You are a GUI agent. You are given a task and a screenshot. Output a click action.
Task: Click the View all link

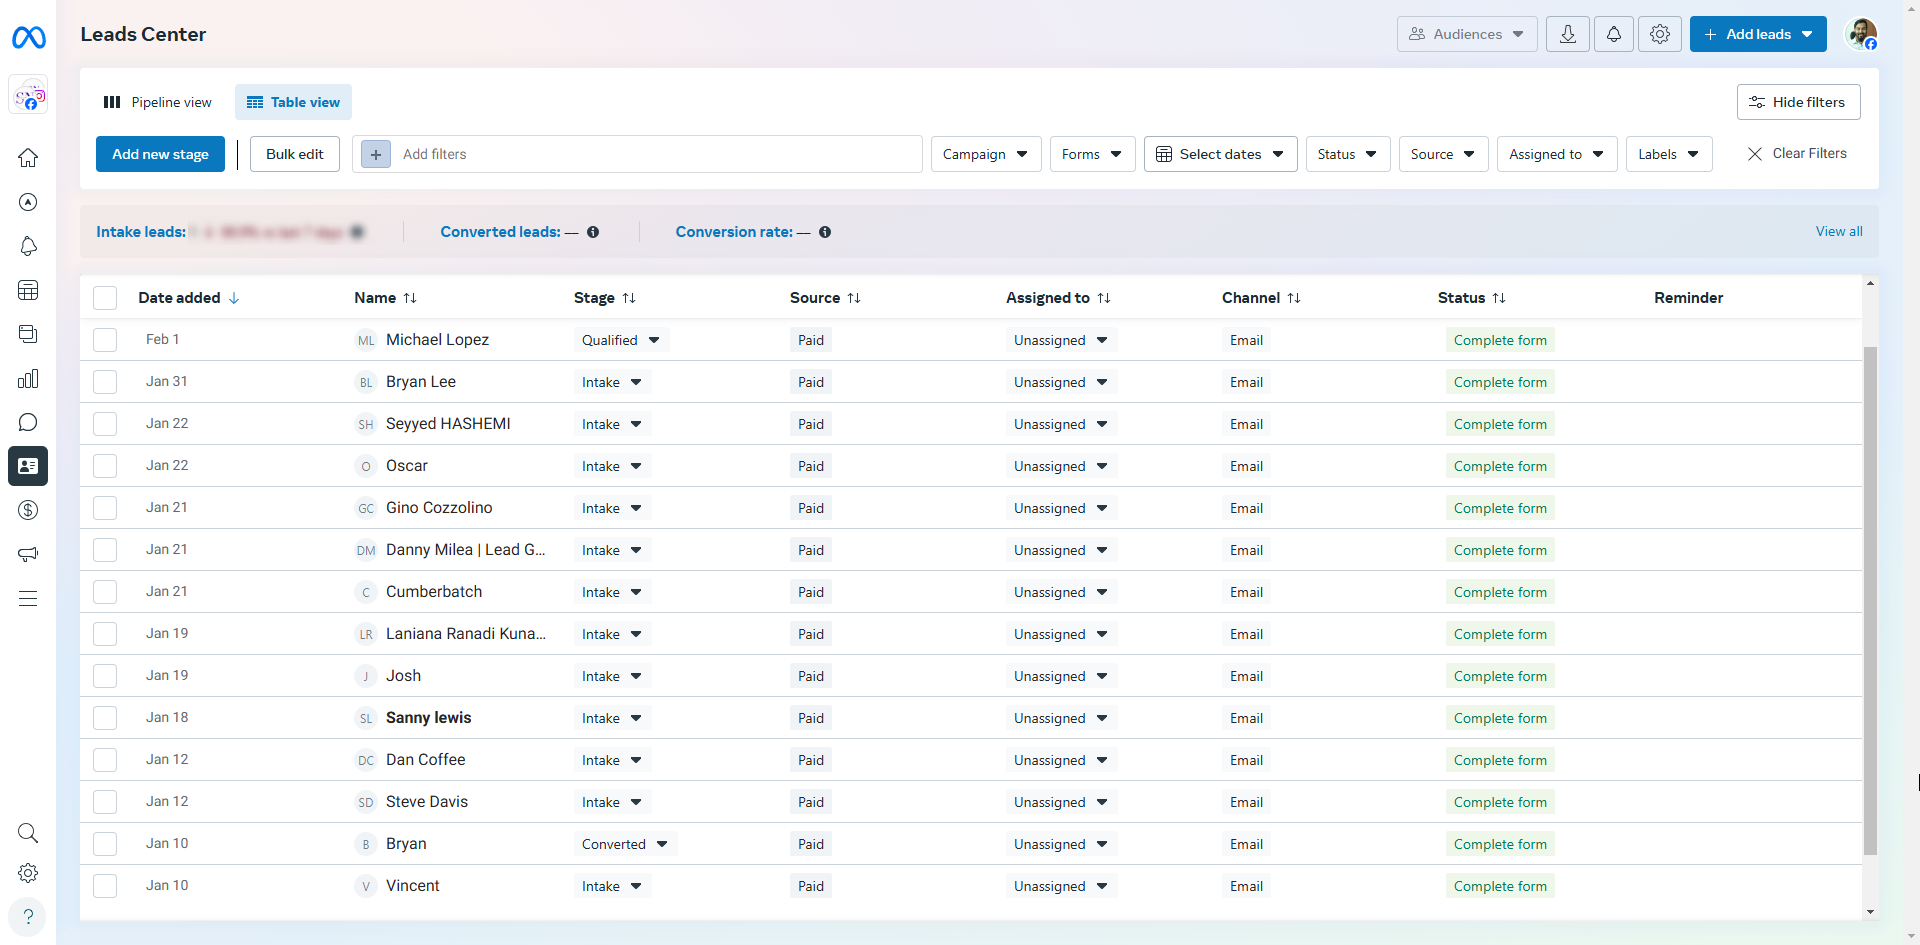1838,231
